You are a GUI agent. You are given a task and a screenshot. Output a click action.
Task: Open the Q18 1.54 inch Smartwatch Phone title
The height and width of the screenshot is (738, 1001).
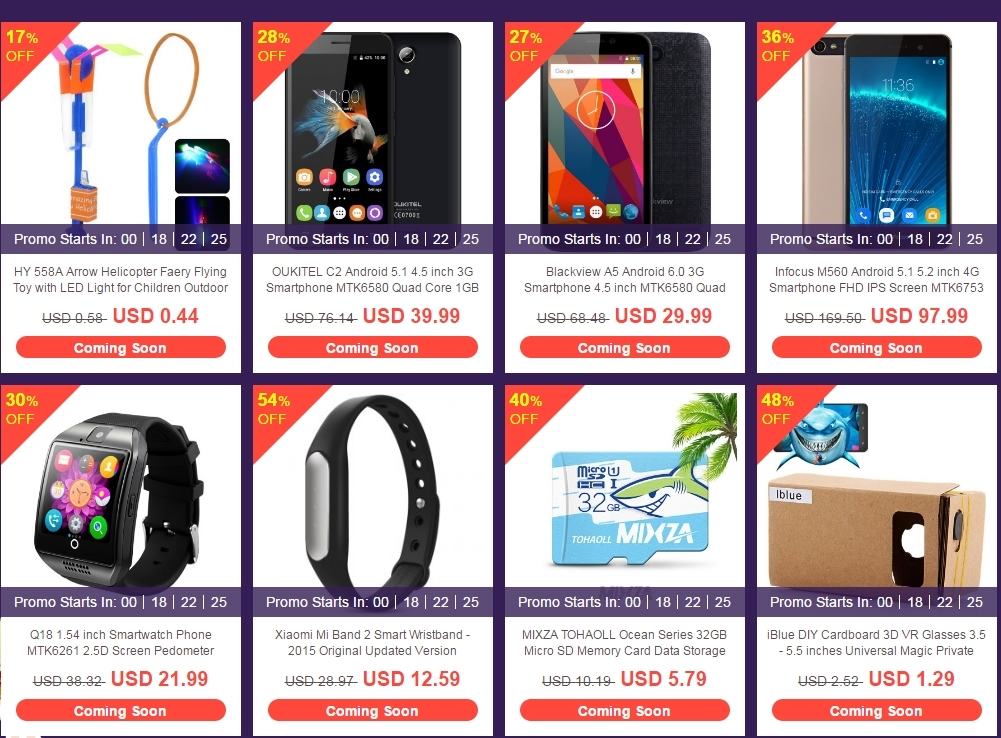pyautogui.click(x=121, y=643)
